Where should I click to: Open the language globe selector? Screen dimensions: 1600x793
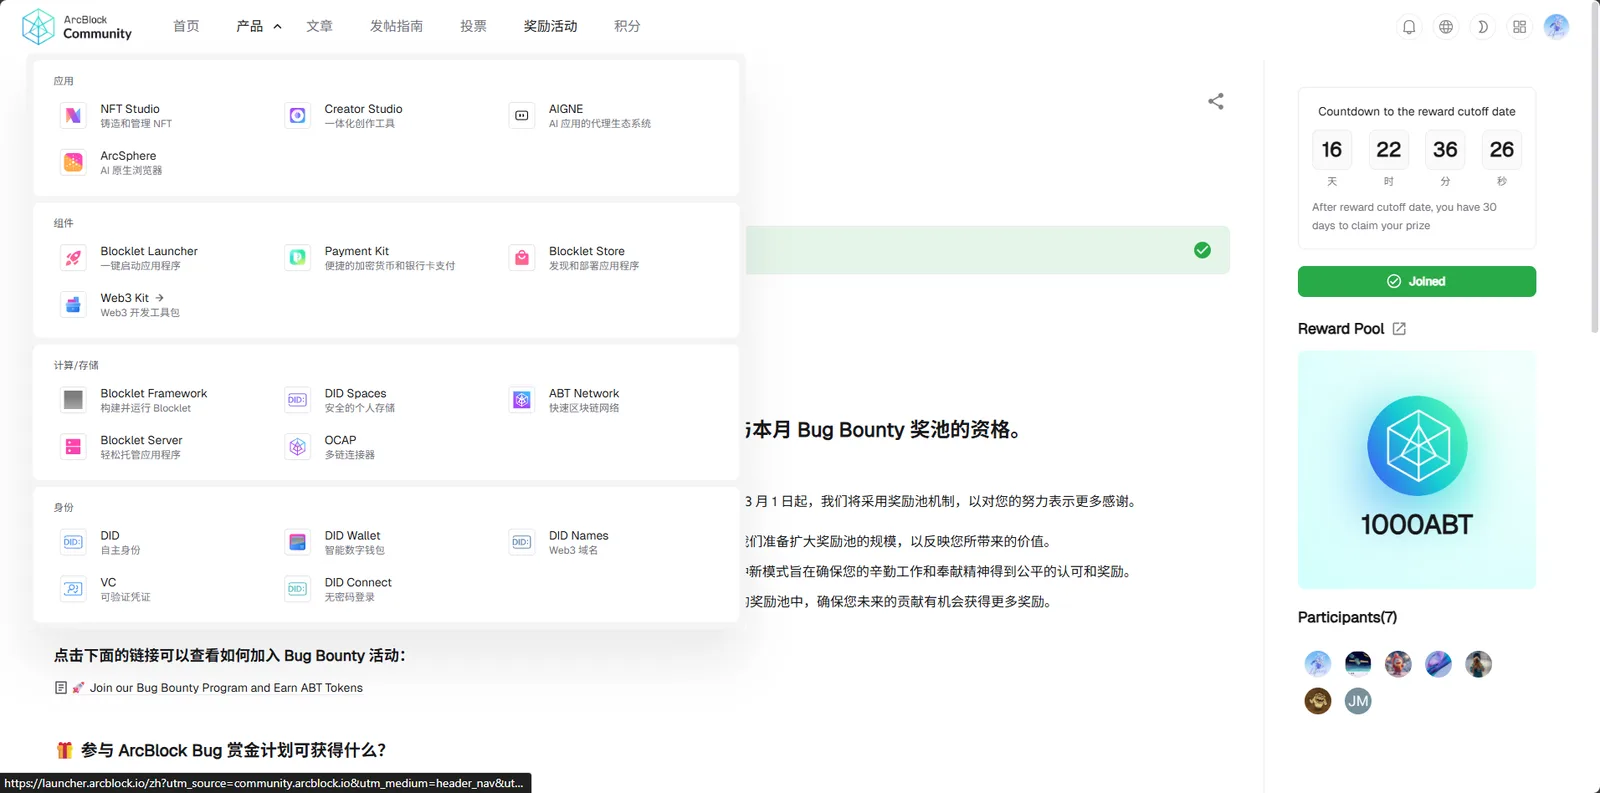coord(1446,27)
